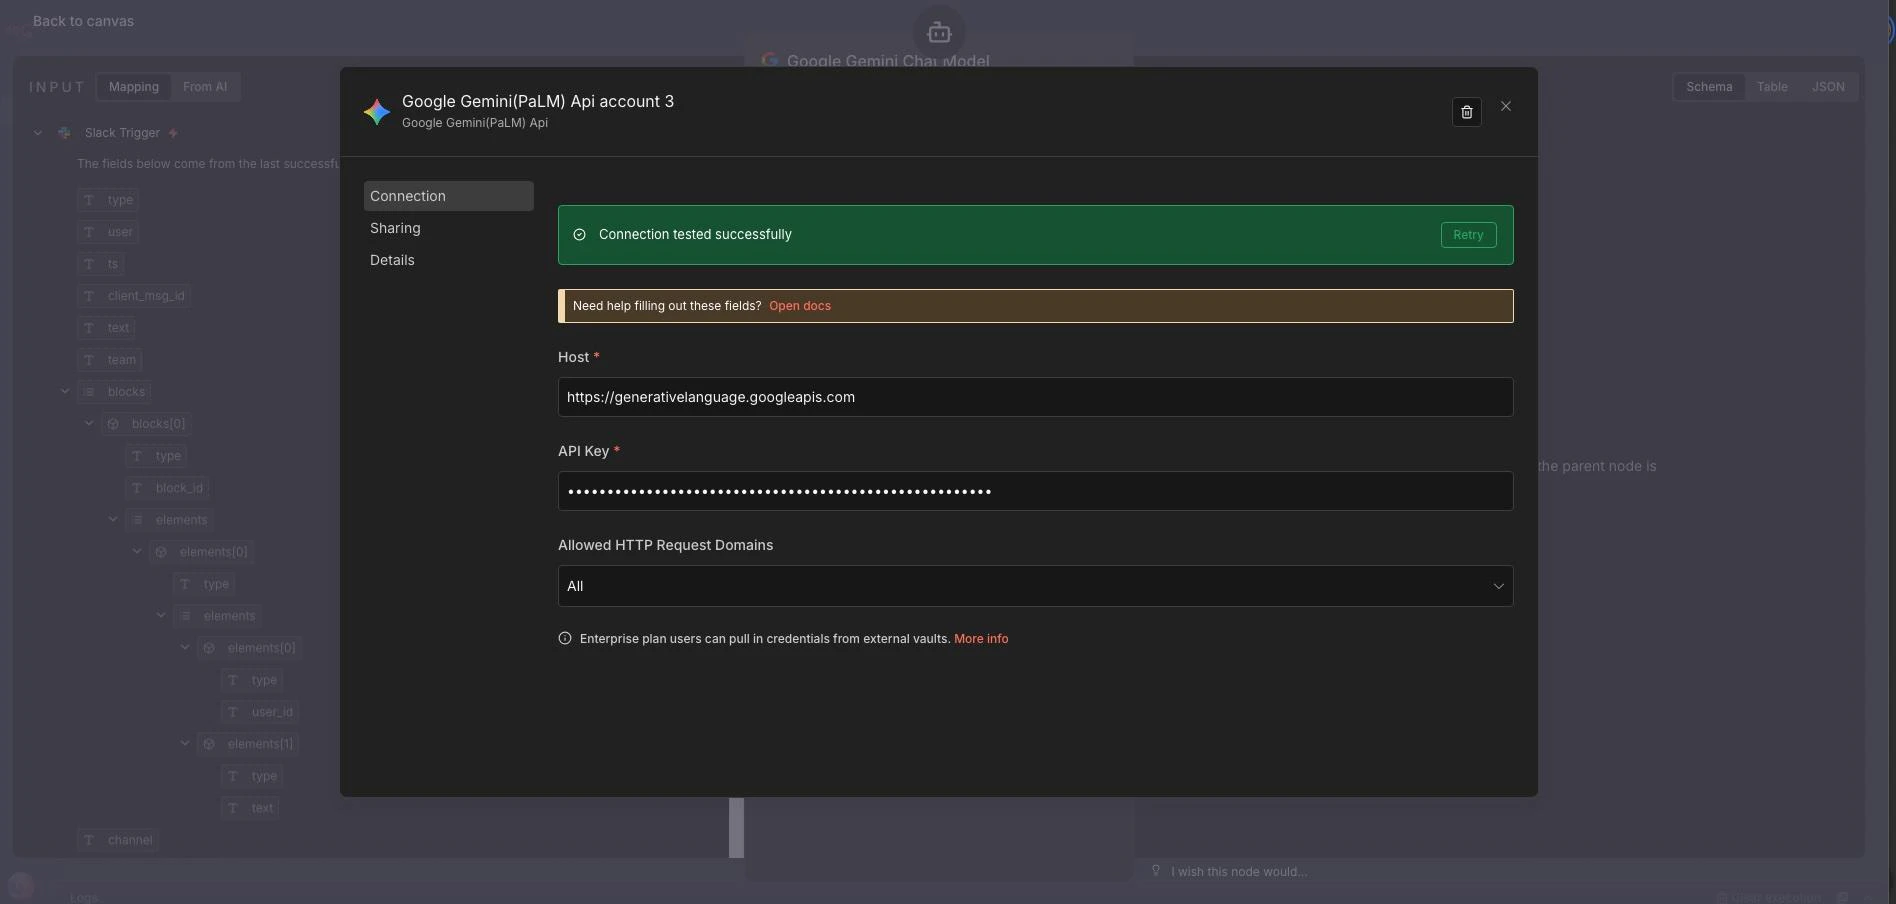The width and height of the screenshot is (1896, 904).
Task: Click the info icon beside Enterprise plan note
Action: tap(565, 638)
